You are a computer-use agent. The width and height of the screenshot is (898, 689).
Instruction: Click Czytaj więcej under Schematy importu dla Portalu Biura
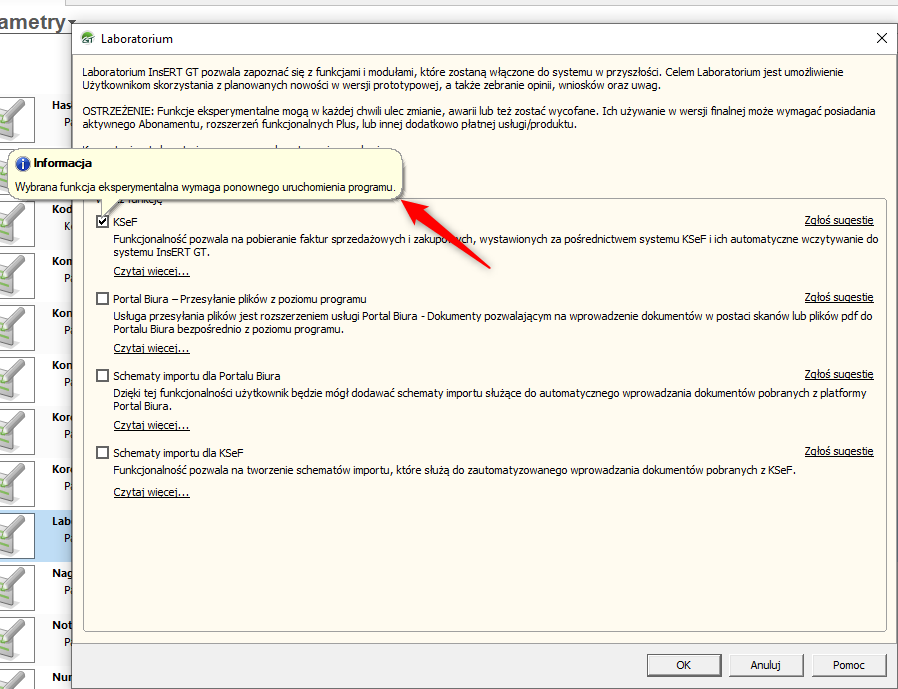click(151, 426)
